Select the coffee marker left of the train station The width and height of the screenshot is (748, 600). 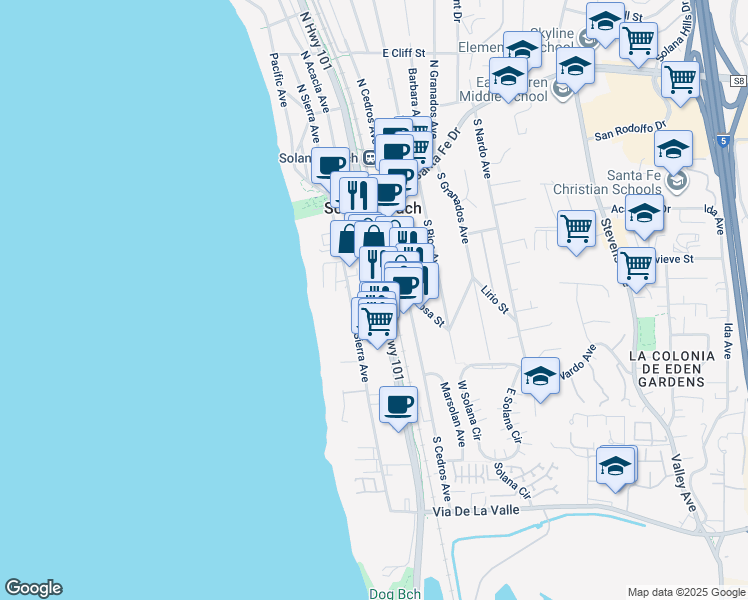coord(330,164)
